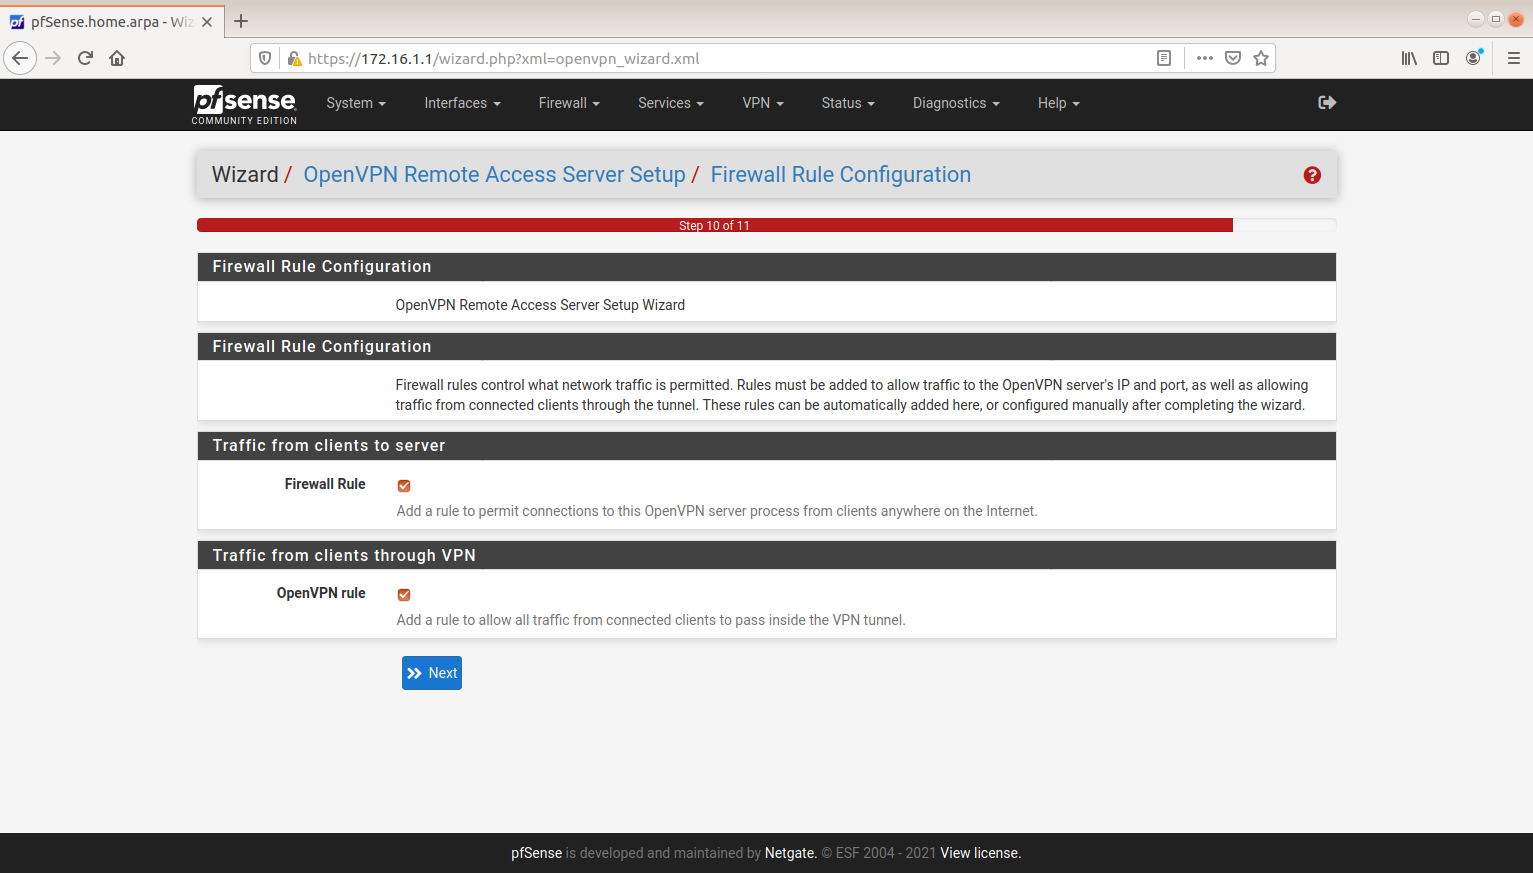1533x873 pixels.
Task: Save page to Pocket icon
Action: [1233, 58]
